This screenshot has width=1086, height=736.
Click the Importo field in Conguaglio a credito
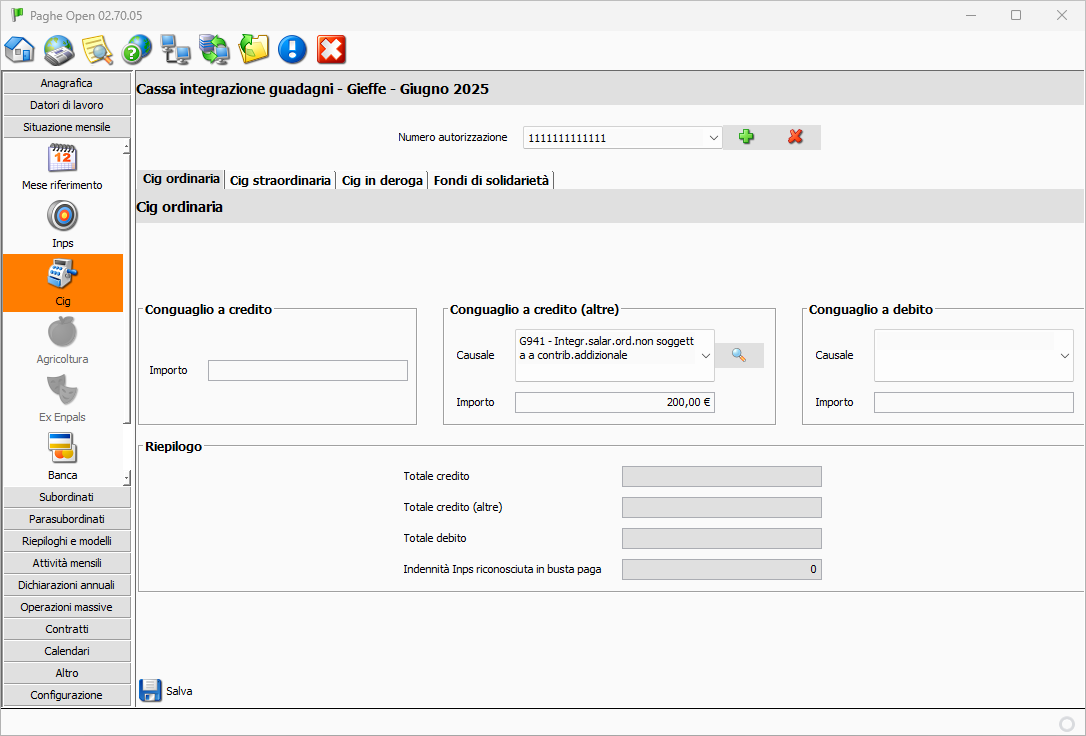coord(308,371)
